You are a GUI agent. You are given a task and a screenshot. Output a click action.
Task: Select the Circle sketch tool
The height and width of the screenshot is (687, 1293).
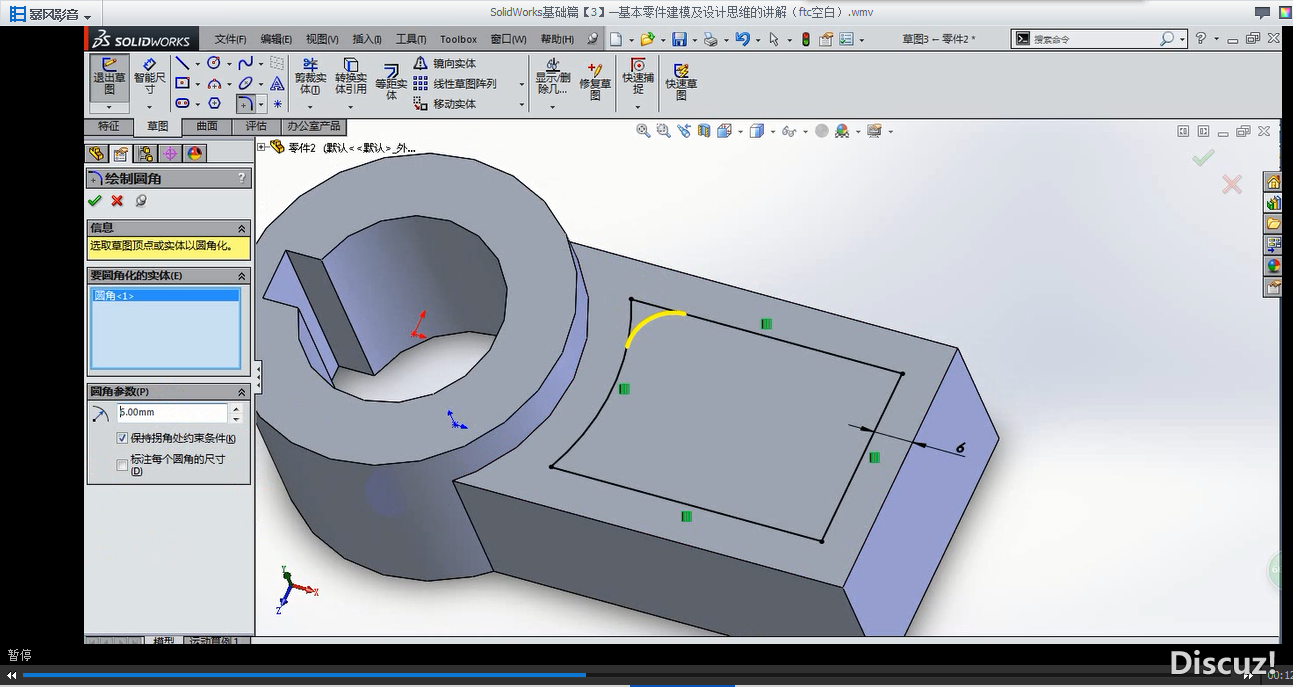tap(213, 63)
